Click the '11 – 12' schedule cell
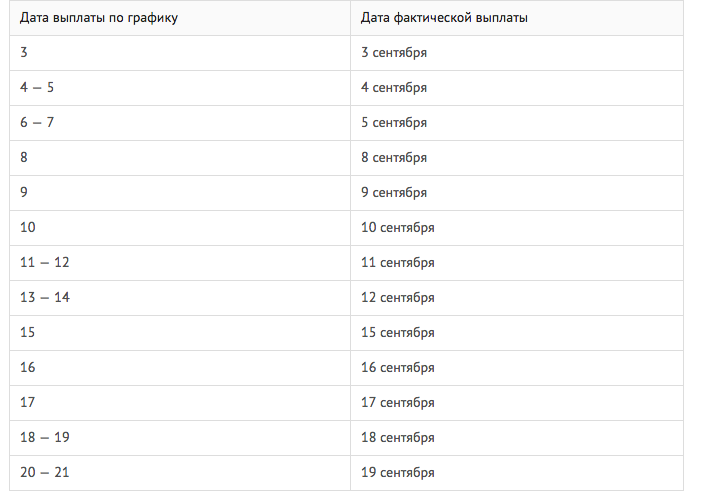Viewport: 706px width, 499px height. coord(180,263)
